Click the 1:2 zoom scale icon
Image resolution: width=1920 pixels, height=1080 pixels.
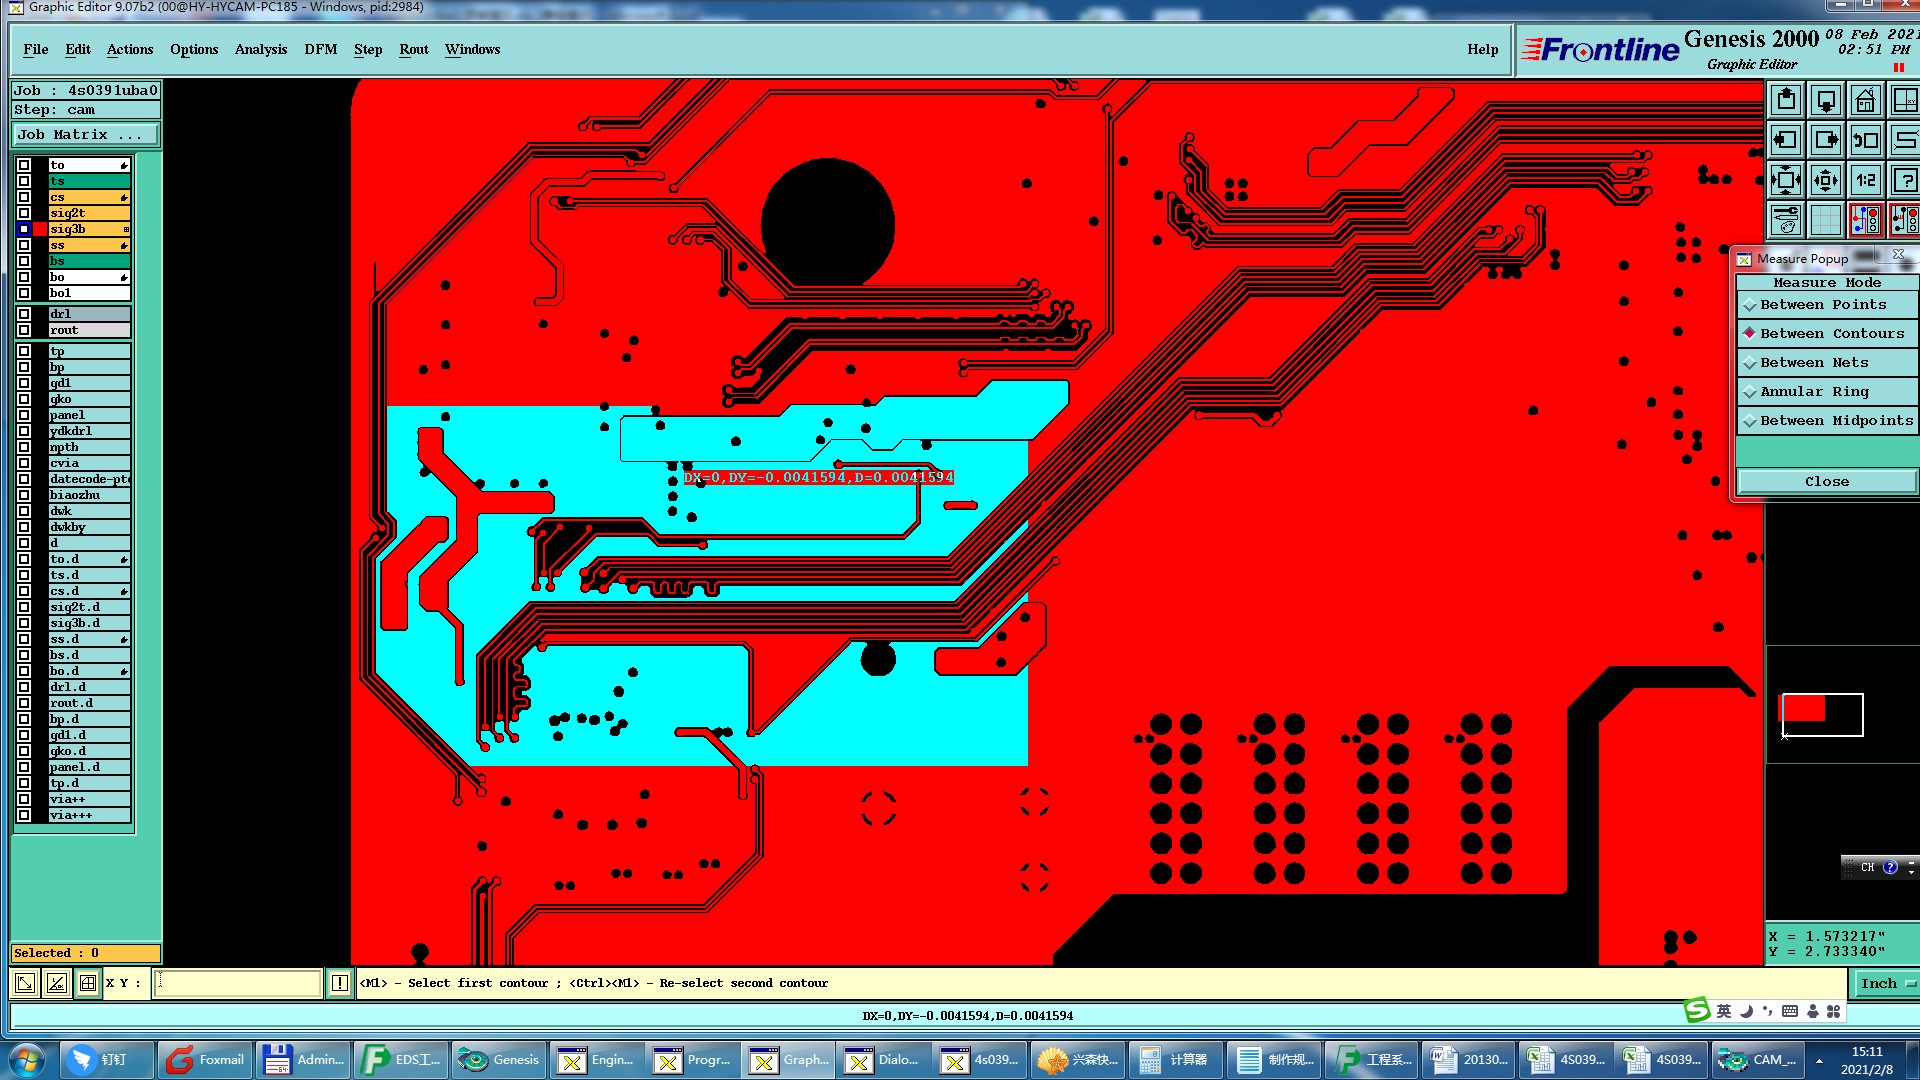click(x=1865, y=181)
